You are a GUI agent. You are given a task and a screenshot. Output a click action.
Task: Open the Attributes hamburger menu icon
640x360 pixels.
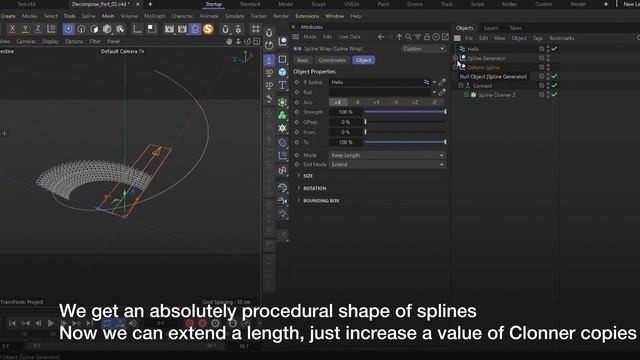click(x=296, y=37)
